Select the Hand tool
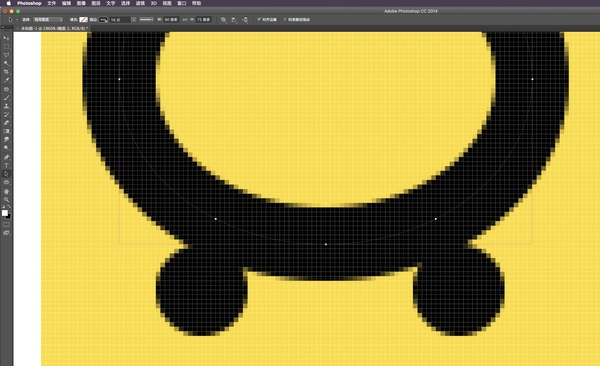Screen dimensions: 600x366 click(7, 191)
